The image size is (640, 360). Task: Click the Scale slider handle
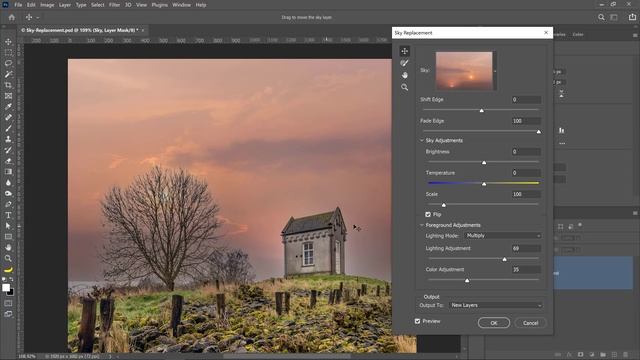click(x=444, y=205)
